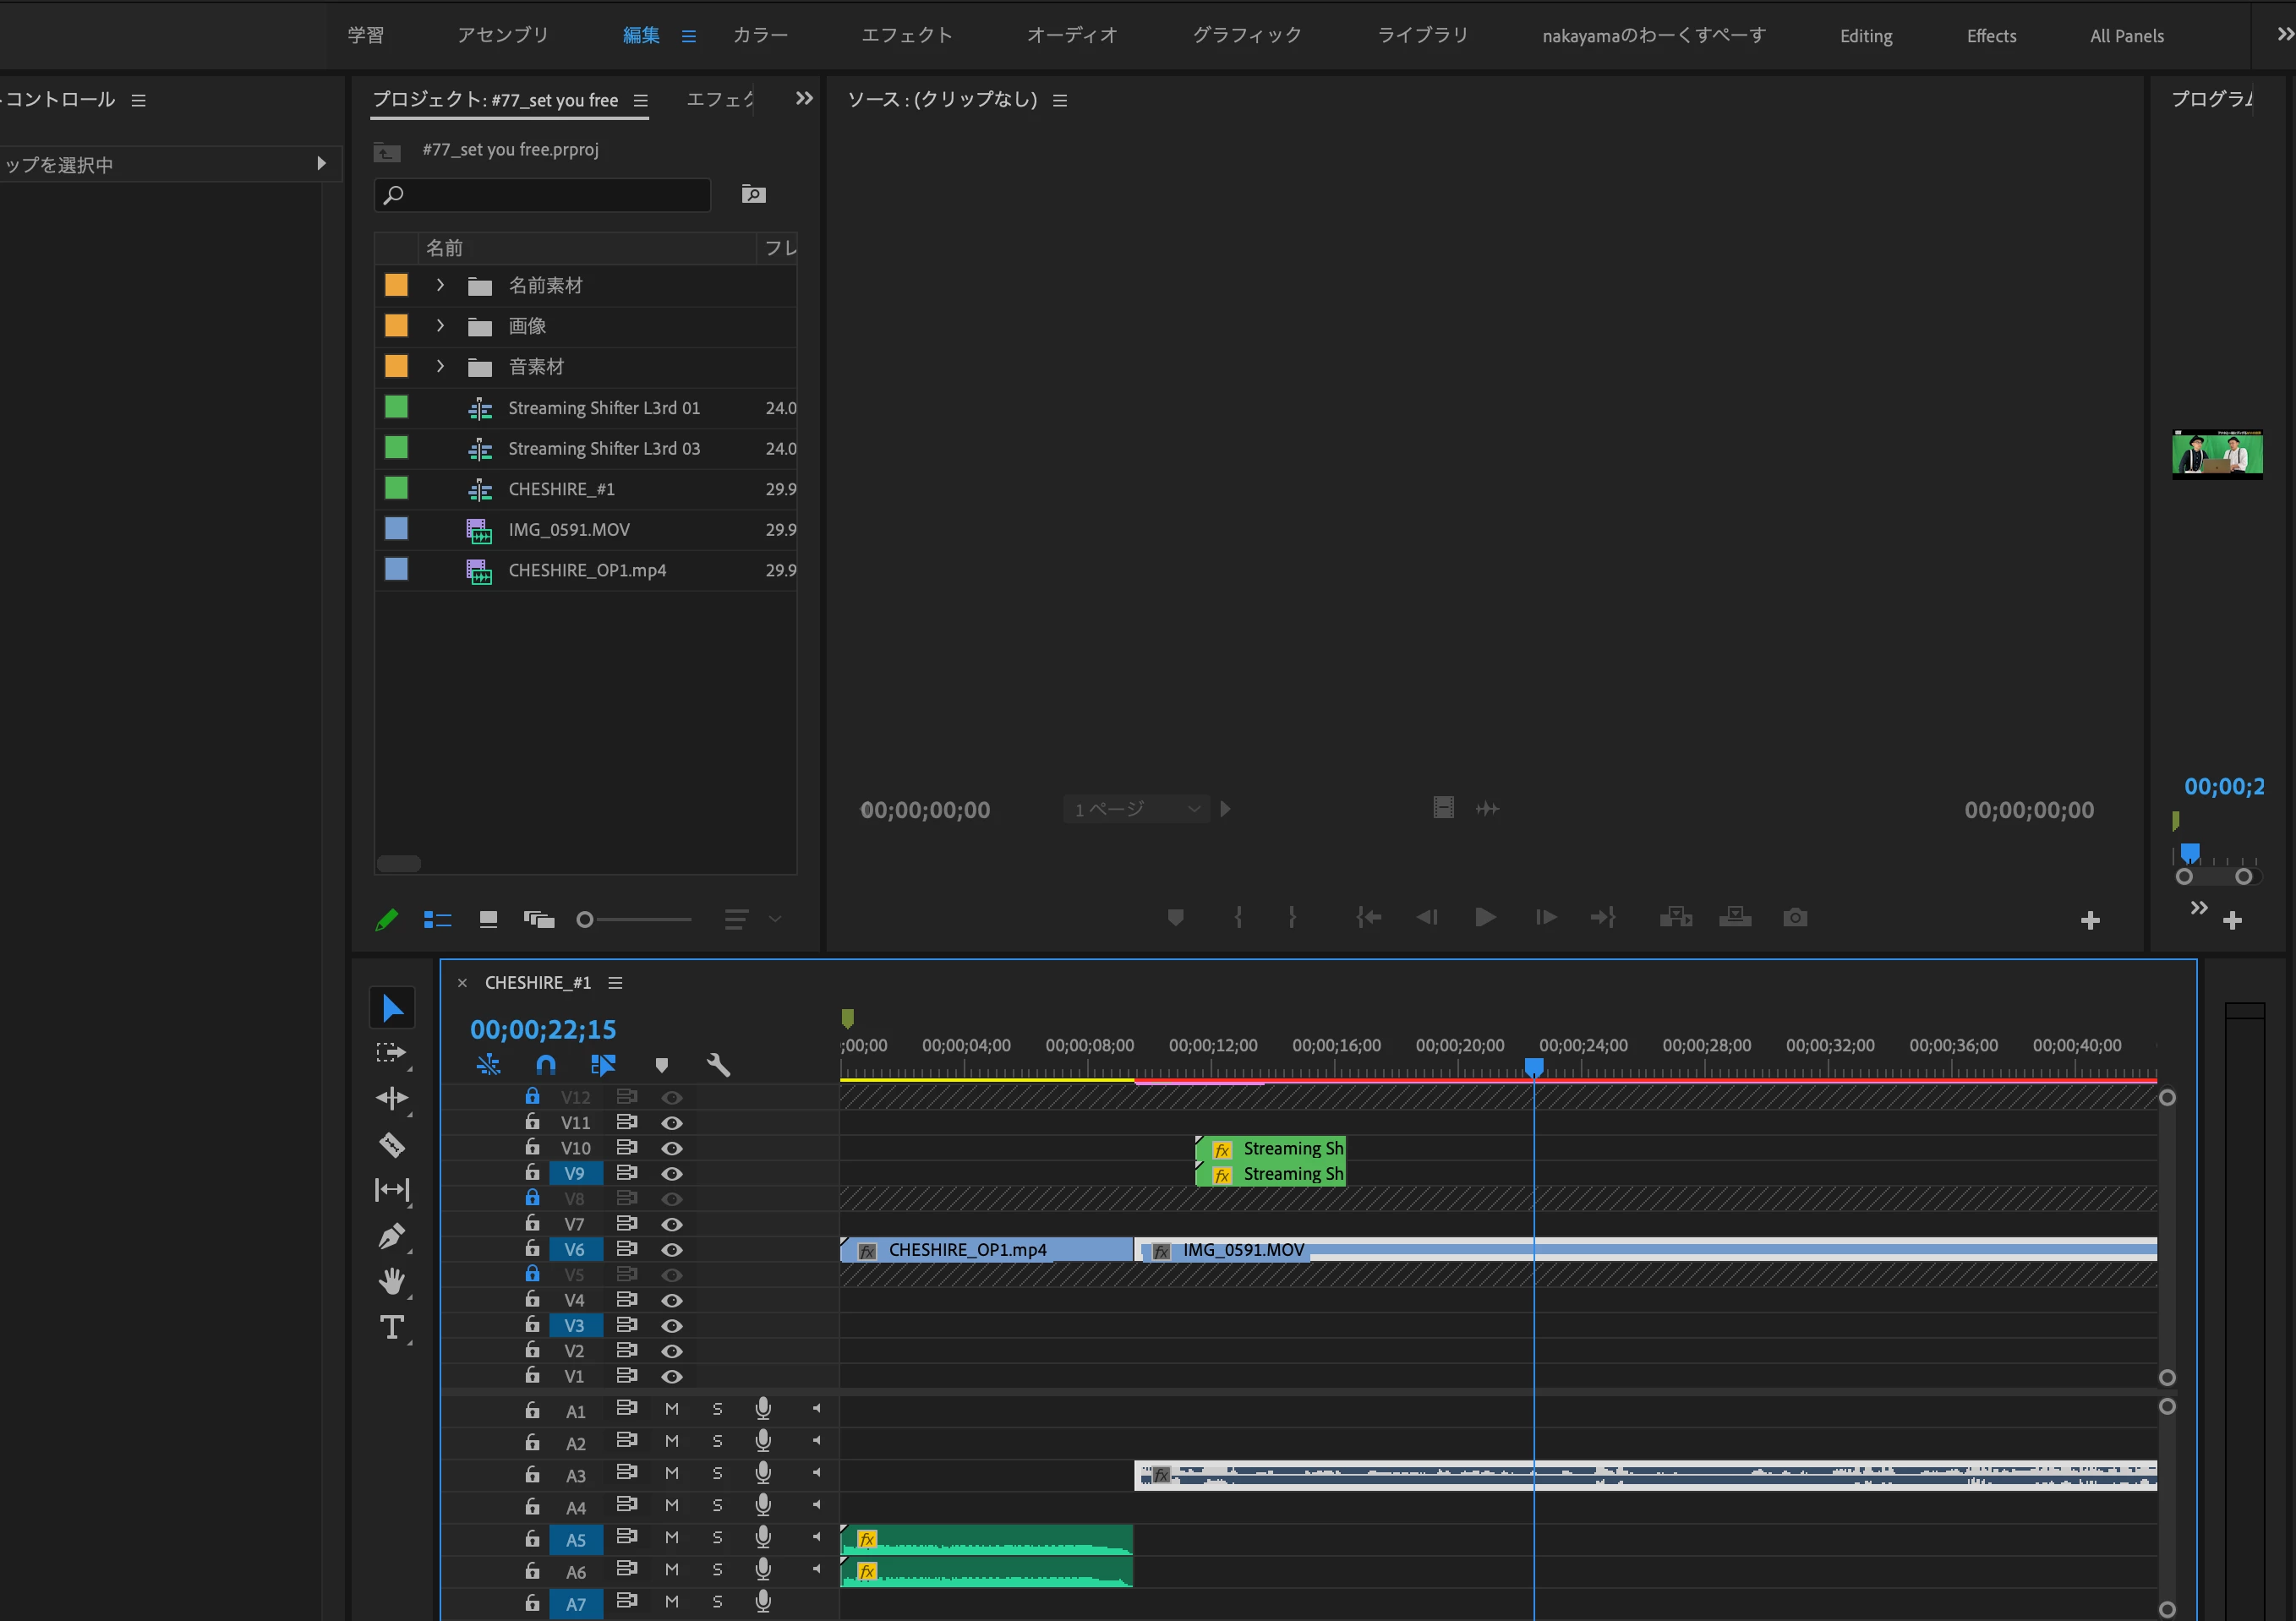This screenshot has width=2296, height=1621.
Task: Switch to the グラフィック workspace
Action: coord(1247,35)
